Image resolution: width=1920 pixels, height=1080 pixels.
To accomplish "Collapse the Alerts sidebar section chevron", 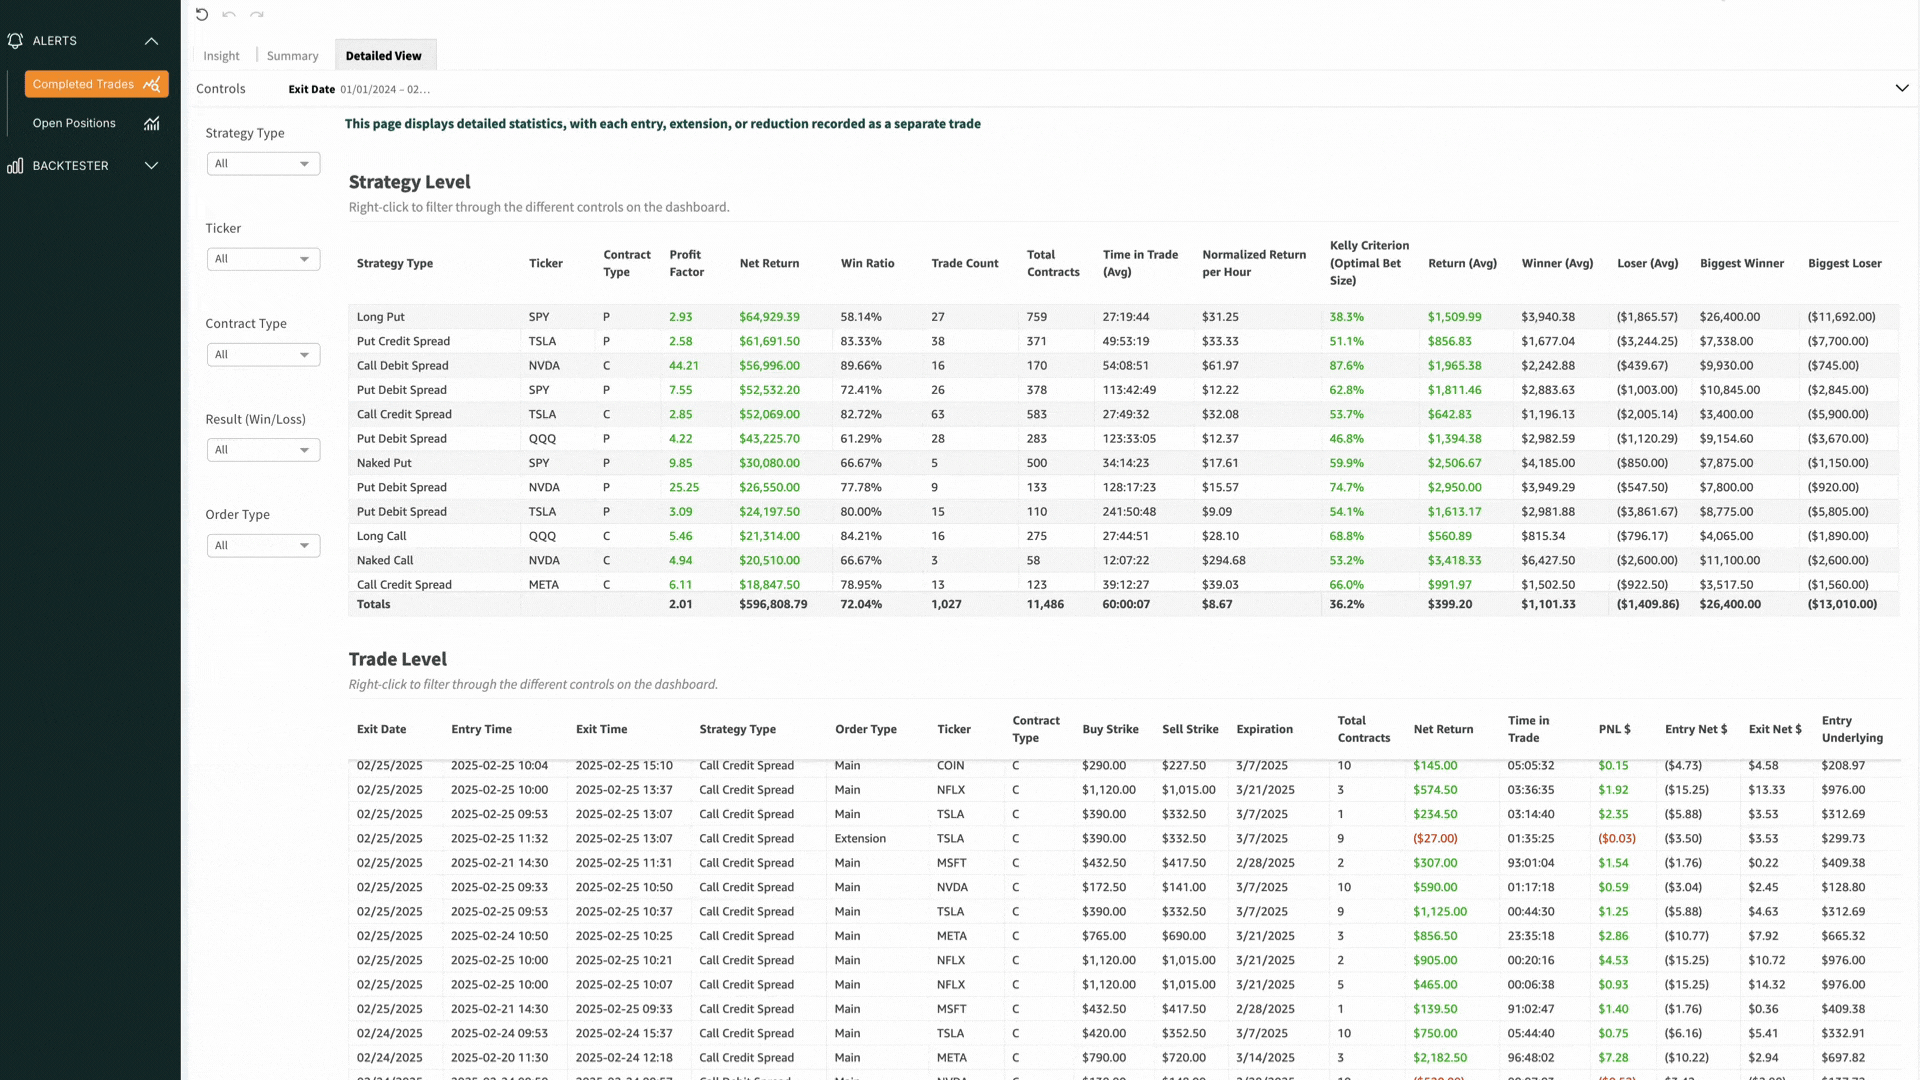I will pos(151,41).
